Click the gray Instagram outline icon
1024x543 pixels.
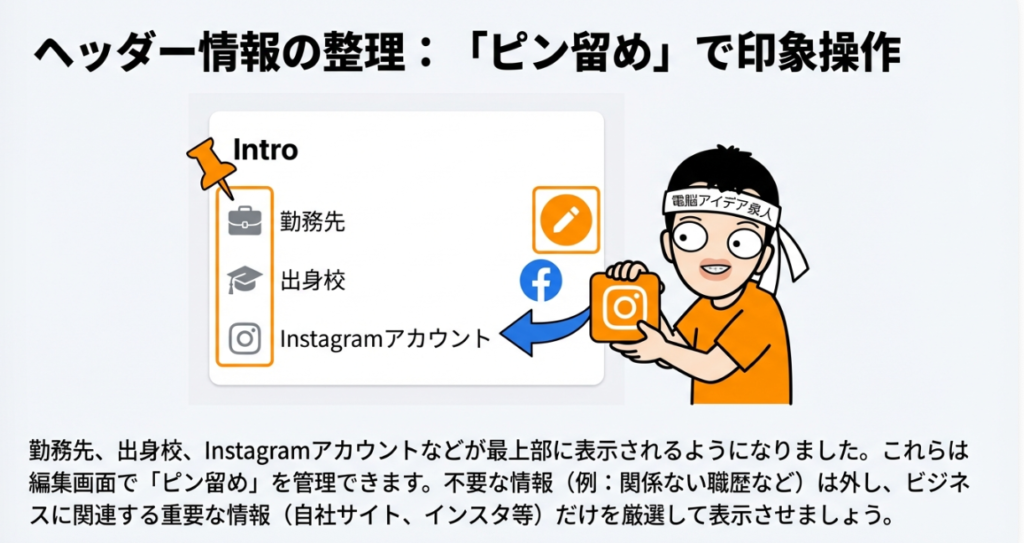(x=245, y=338)
